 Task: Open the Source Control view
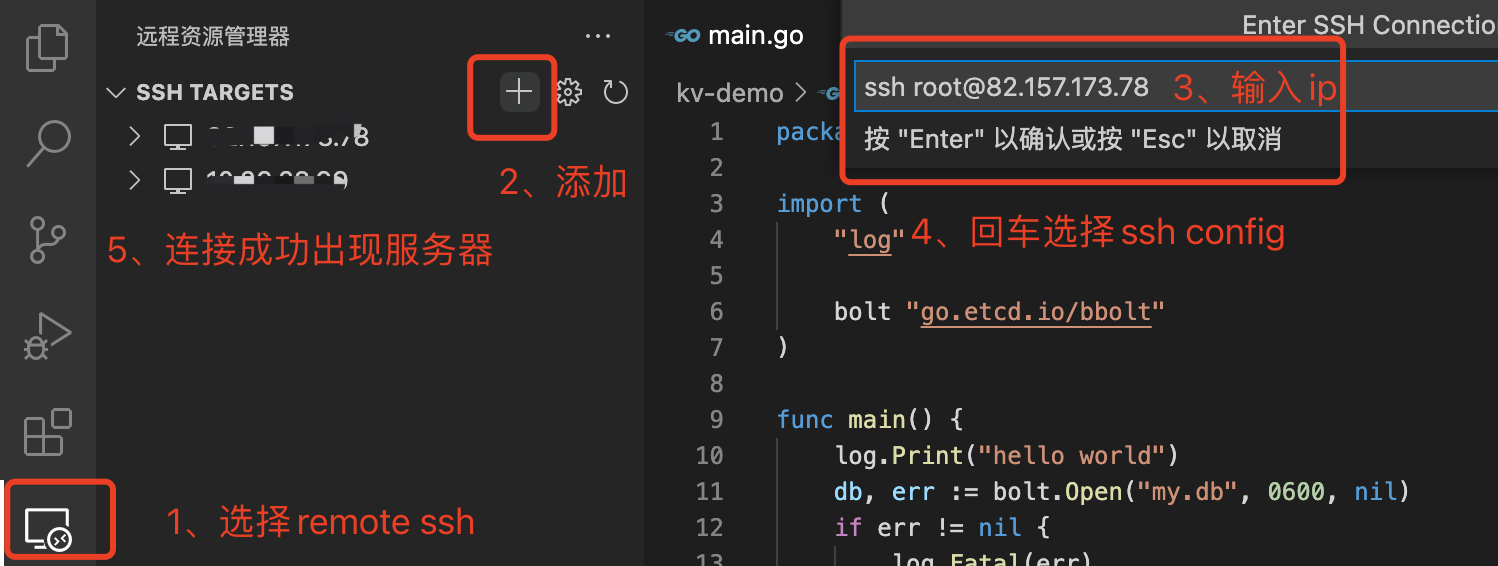[x=47, y=240]
